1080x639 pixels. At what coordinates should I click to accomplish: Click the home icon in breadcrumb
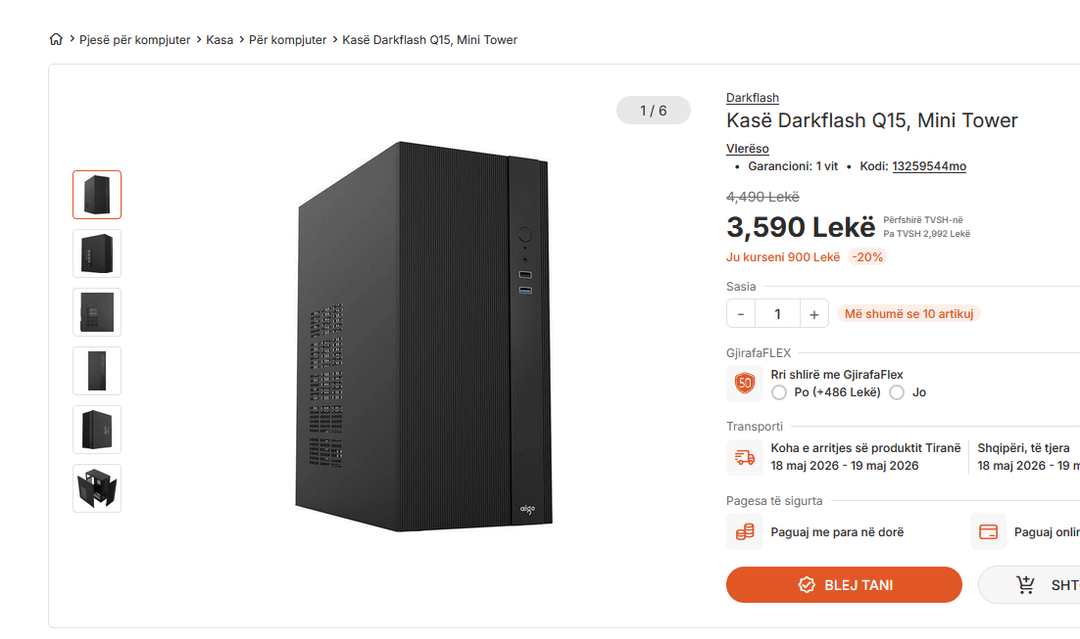click(x=56, y=40)
